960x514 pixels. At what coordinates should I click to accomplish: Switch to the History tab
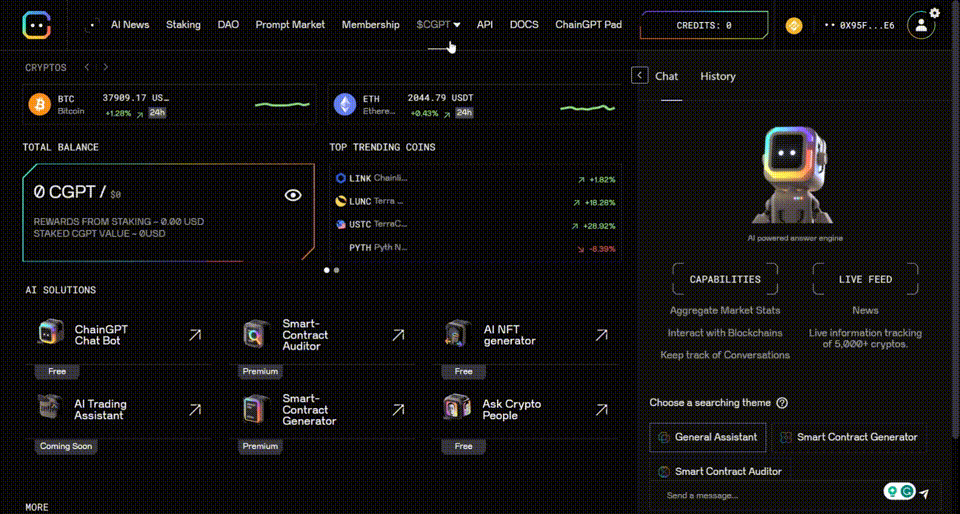(717, 76)
